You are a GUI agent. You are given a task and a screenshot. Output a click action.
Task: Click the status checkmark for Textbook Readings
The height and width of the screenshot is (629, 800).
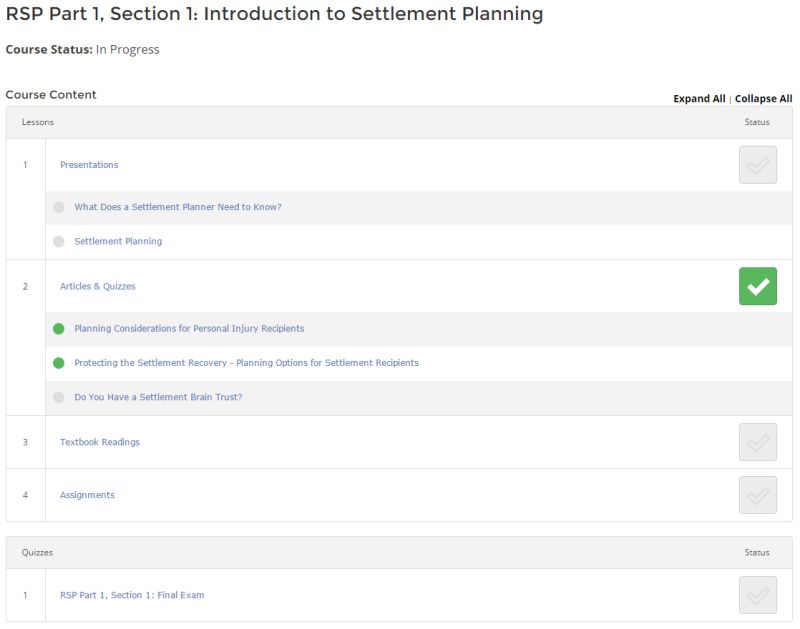pos(760,441)
